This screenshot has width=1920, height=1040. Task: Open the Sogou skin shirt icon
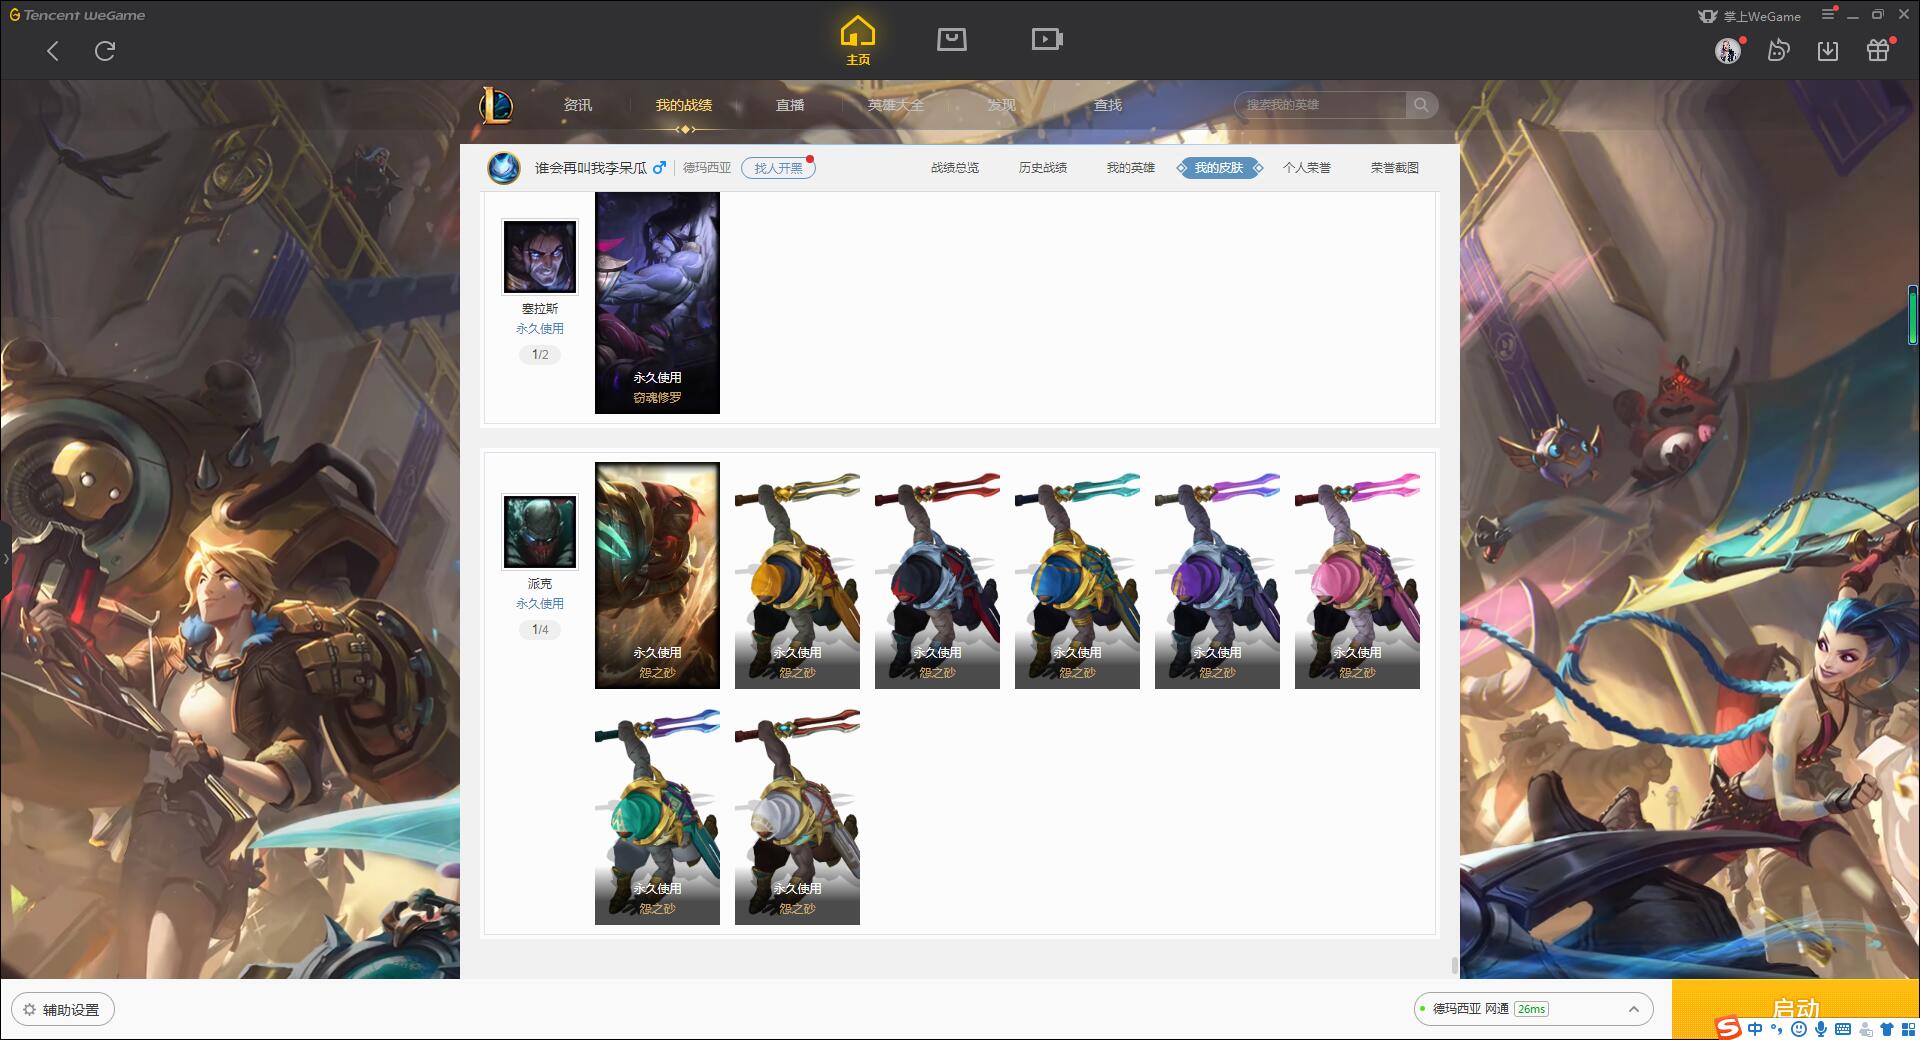coord(1887,1029)
